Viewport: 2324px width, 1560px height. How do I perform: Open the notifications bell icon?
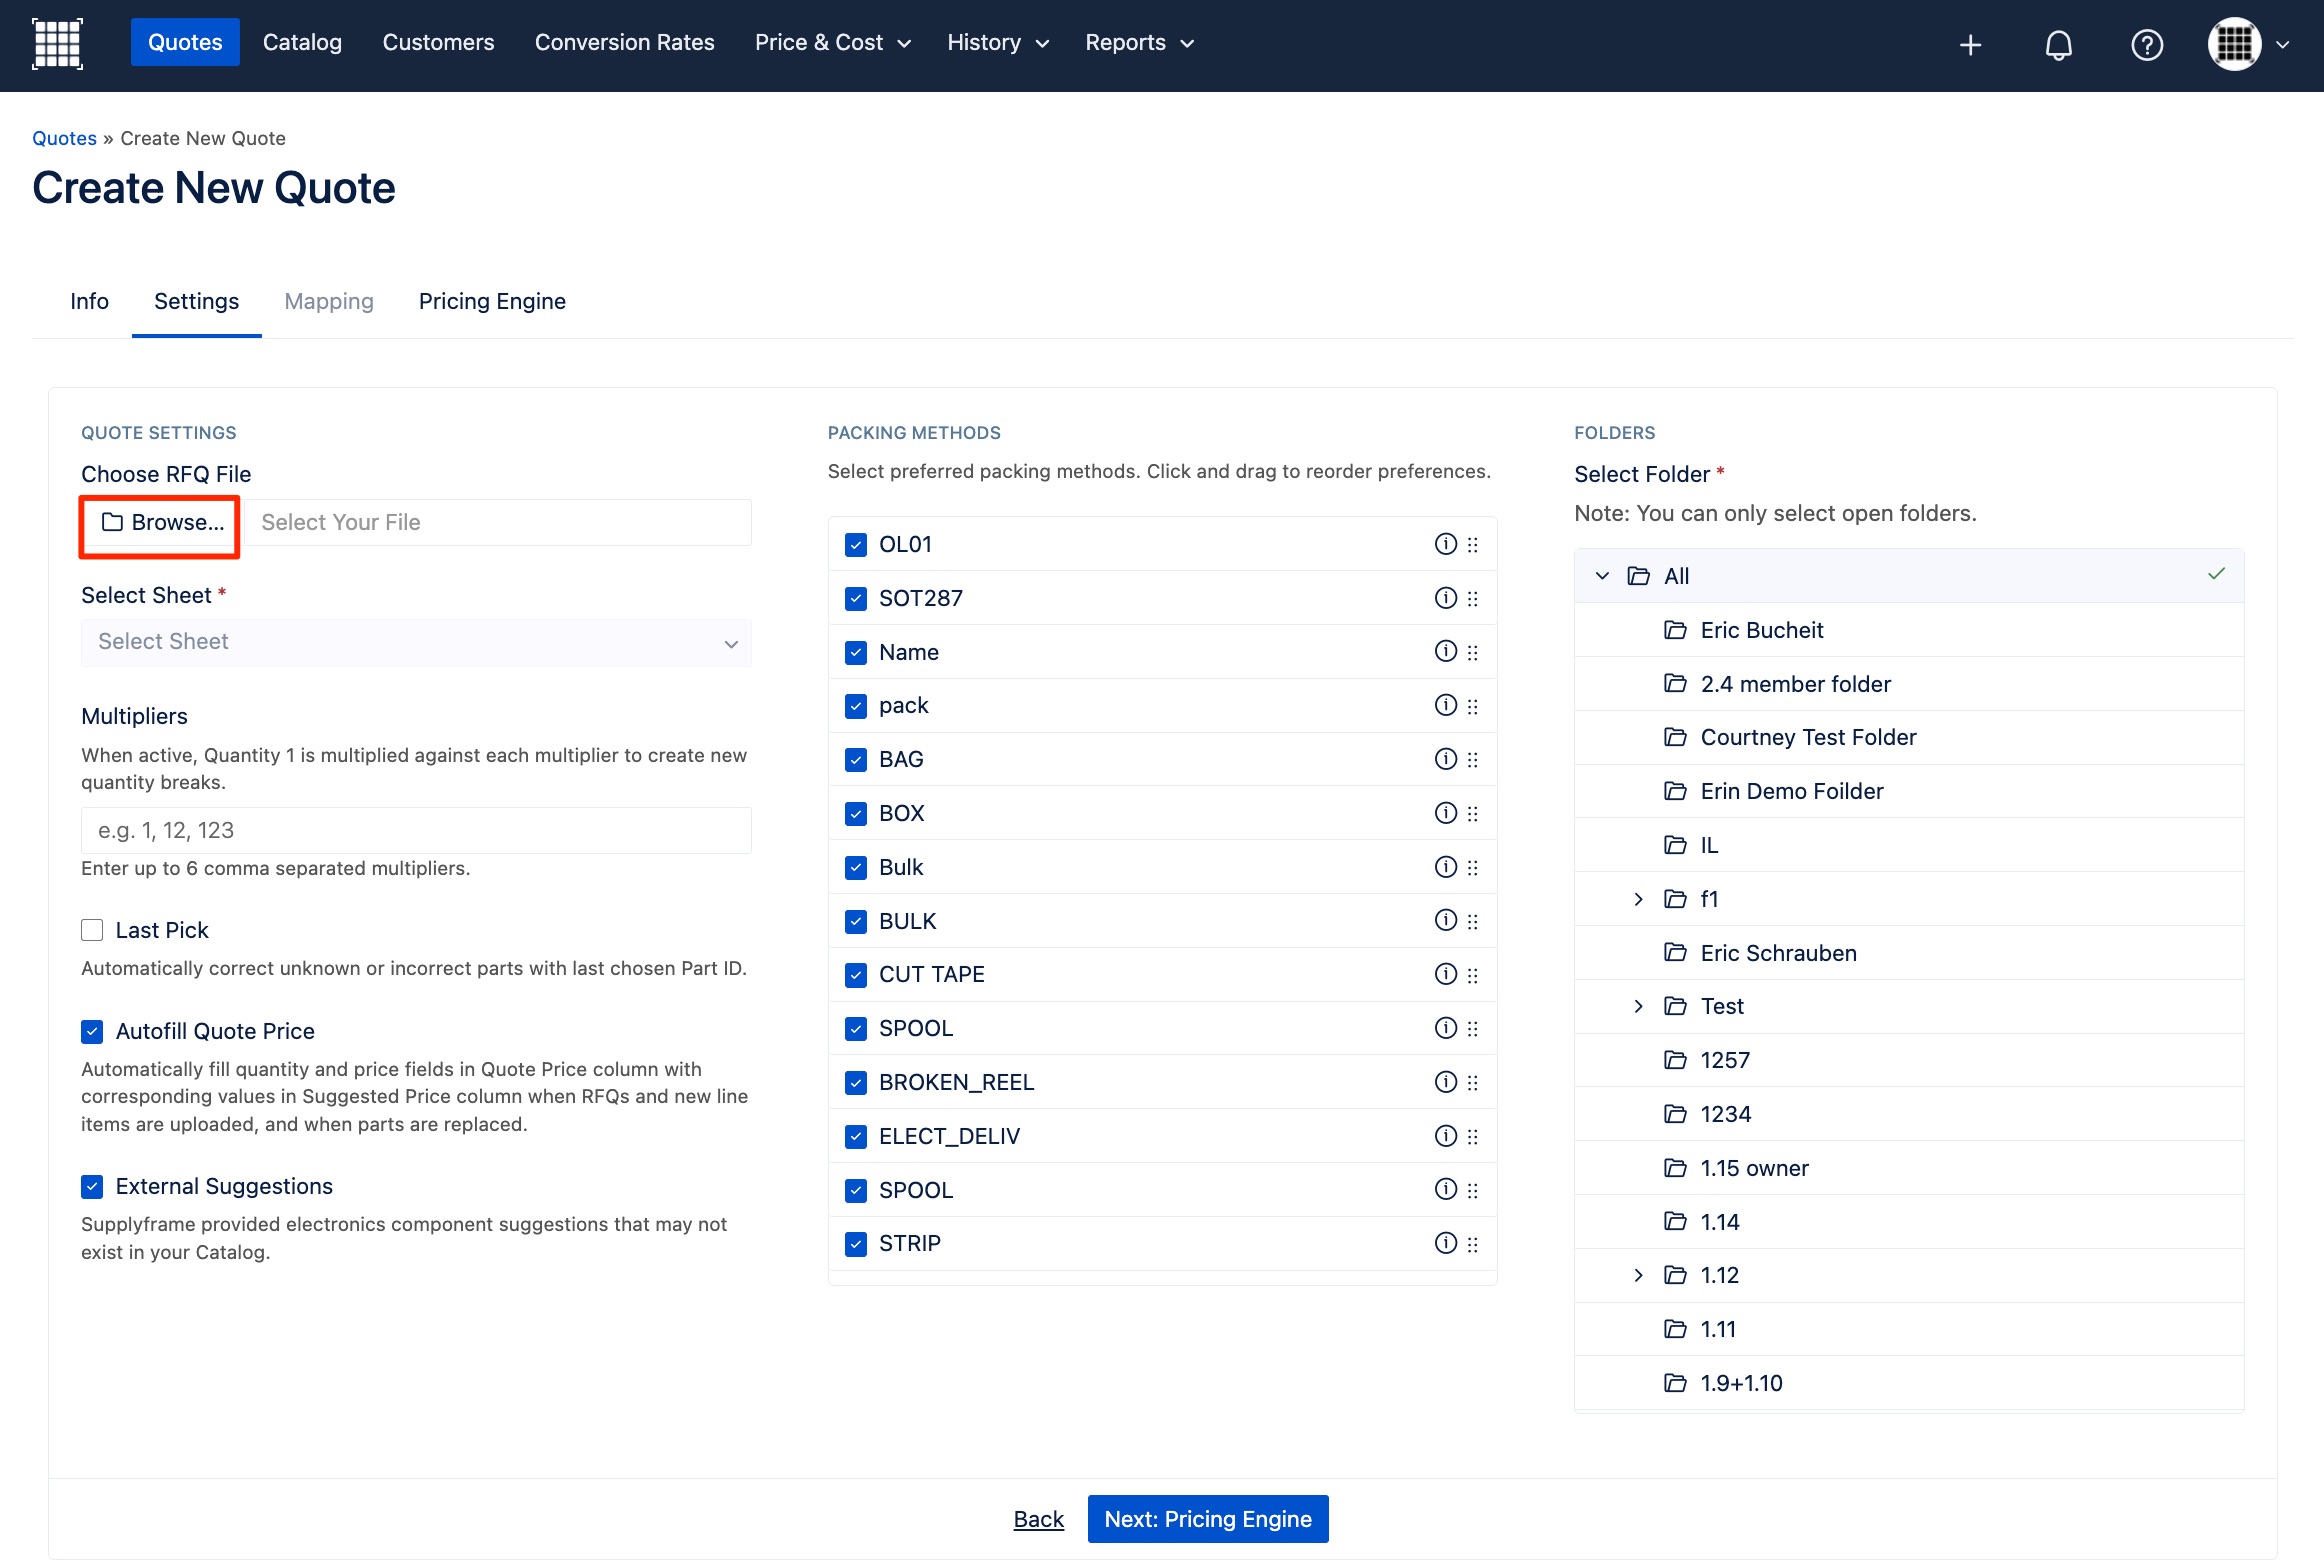(2058, 45)
